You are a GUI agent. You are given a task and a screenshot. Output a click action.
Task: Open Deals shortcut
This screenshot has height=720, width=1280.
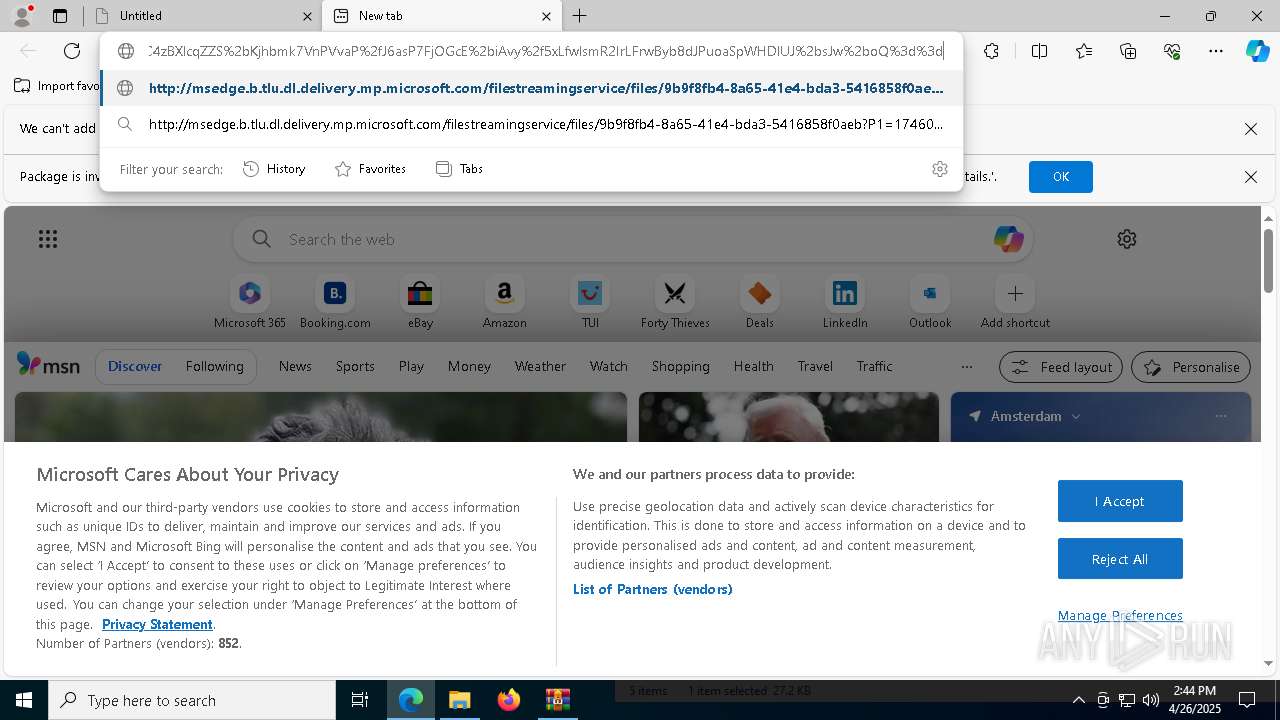pos(760,303)
